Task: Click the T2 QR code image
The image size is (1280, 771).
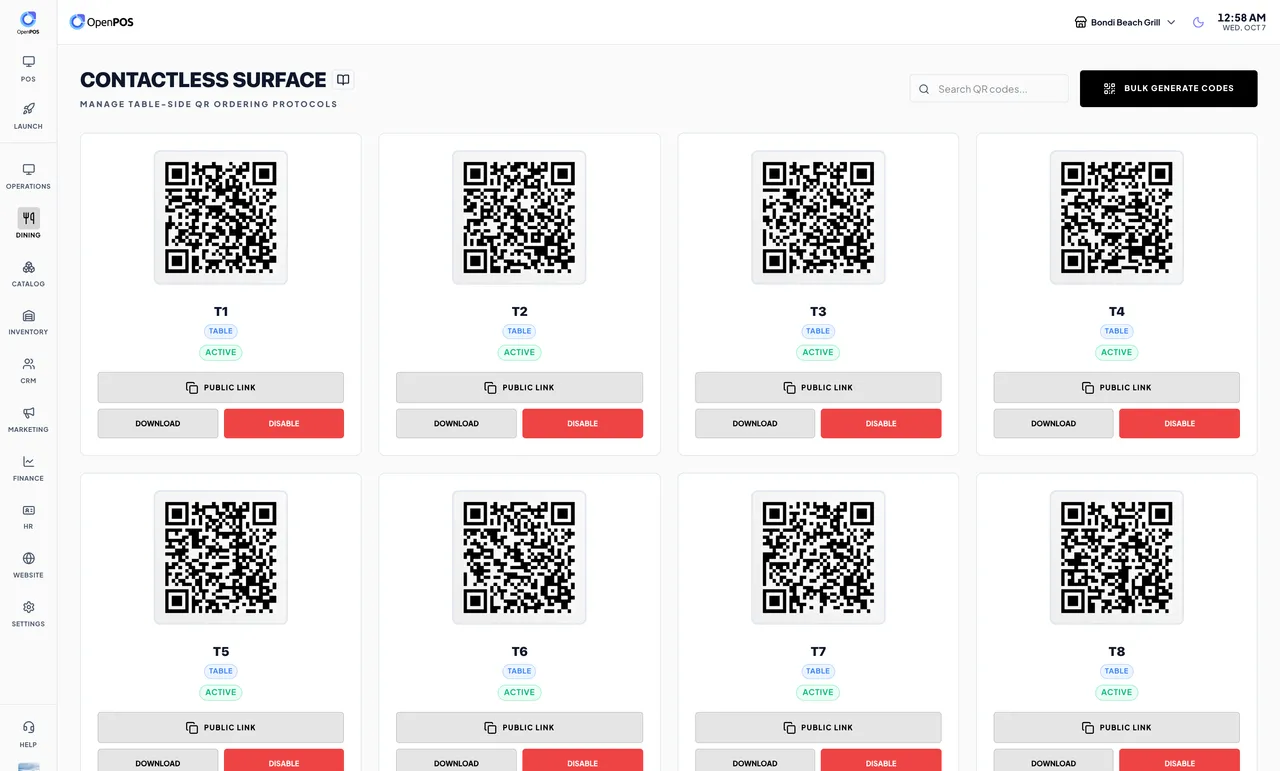Action: point(519,217)
